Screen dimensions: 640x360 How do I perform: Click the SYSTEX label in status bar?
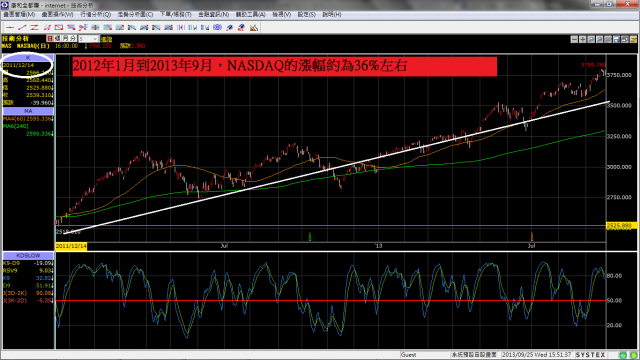click(591, 355)
